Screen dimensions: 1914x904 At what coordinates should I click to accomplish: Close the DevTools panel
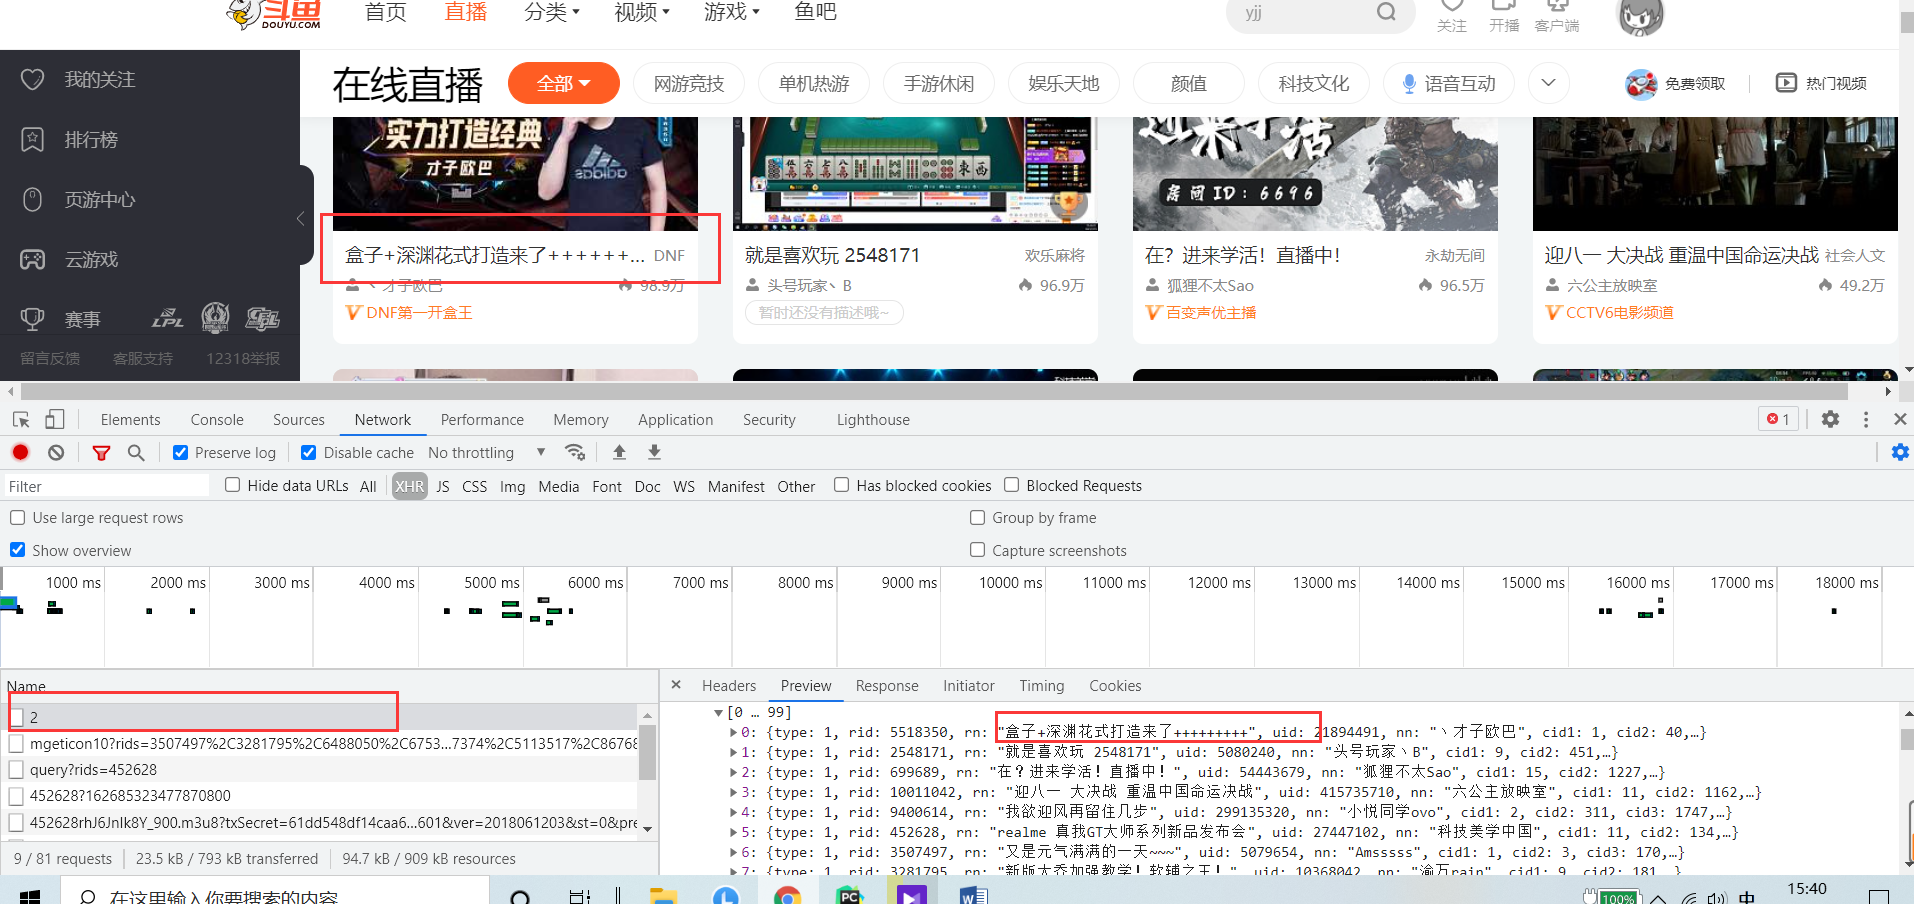tap(1900, 419)
